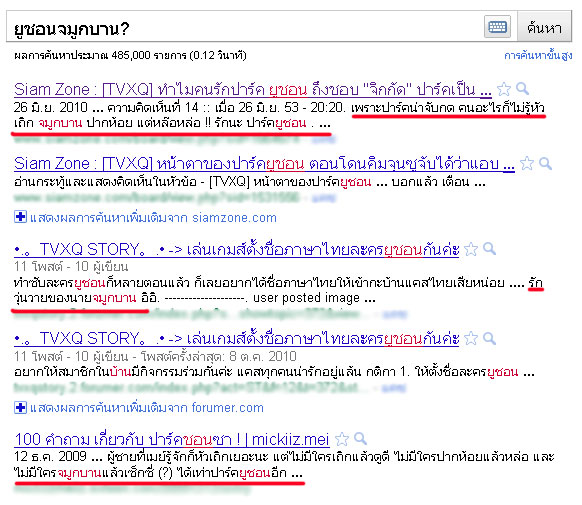This screenshot has width=582, height=505.
Task: Open the การค้นหาขั้นสูง advanced search link
Action: tap(538, 56)
